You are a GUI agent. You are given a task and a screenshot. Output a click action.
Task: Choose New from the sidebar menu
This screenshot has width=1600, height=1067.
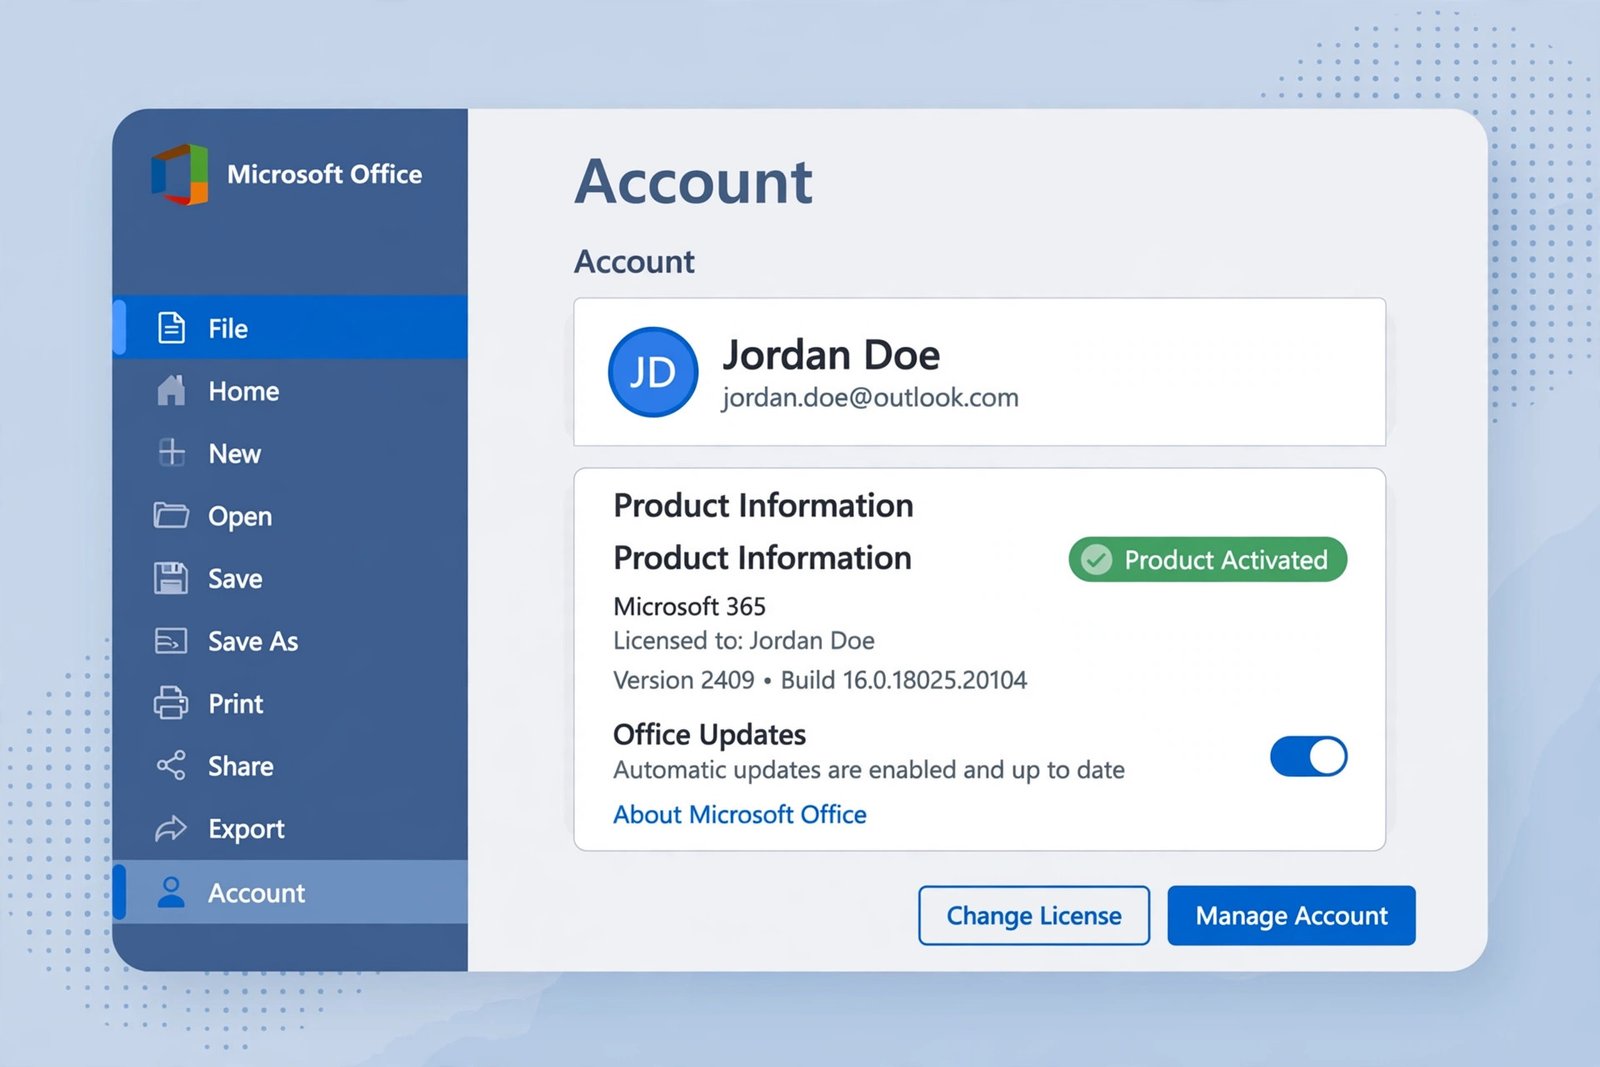[290, 453]
